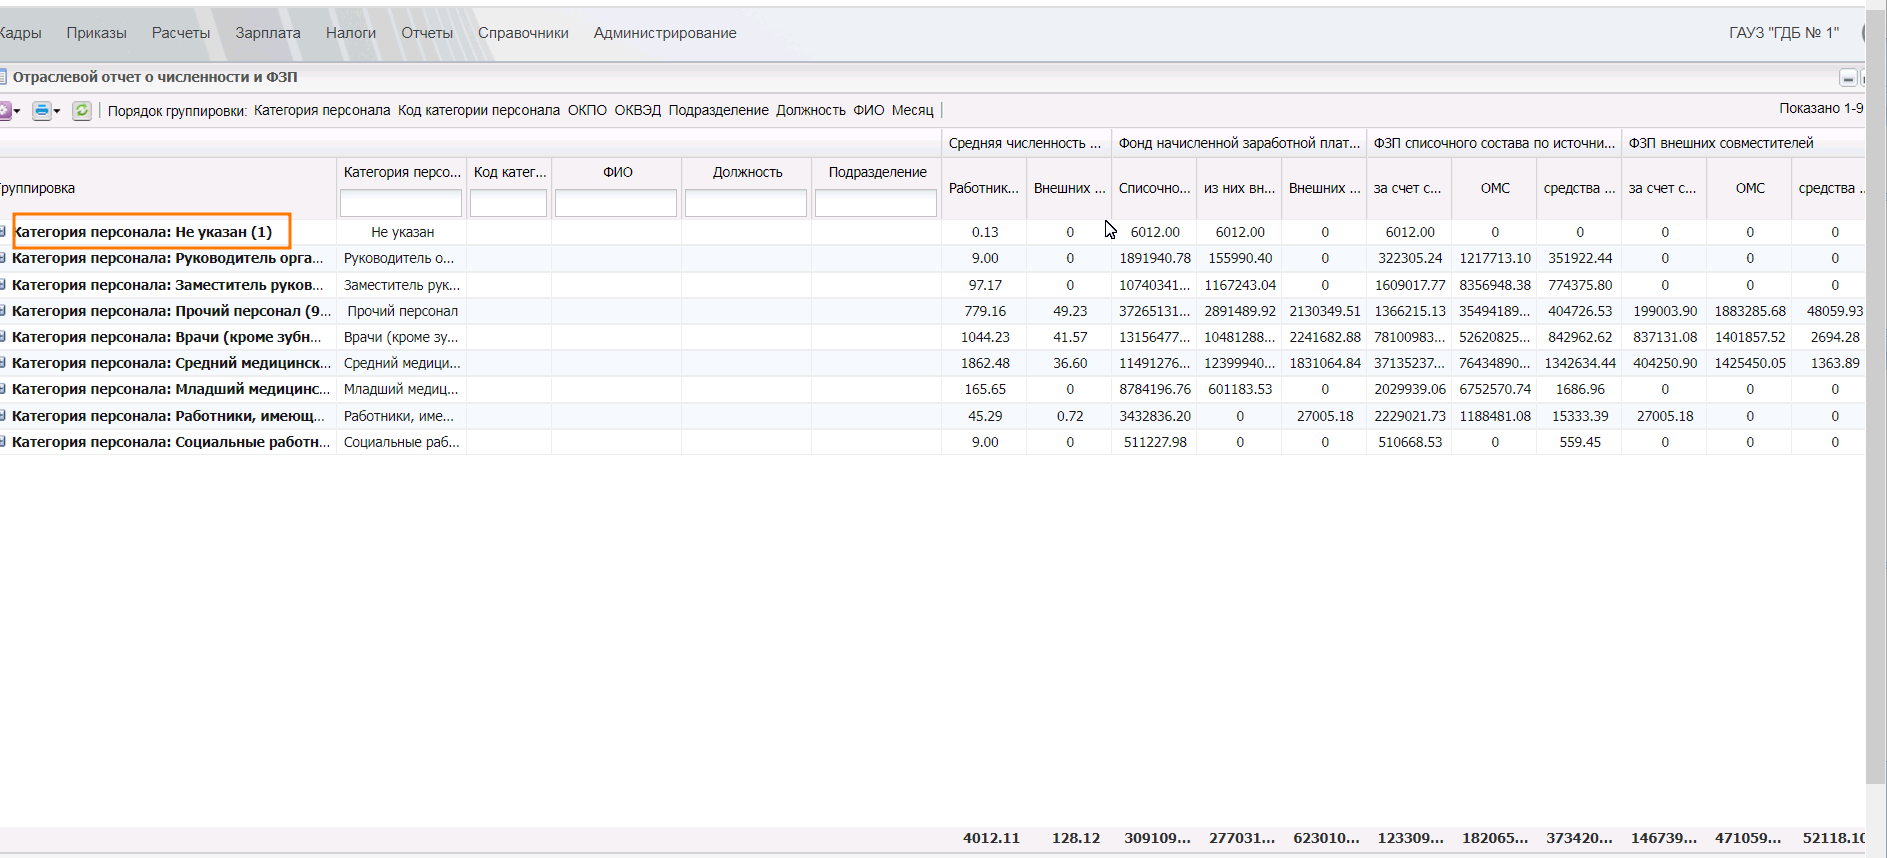Click the ФЗП списочного состава по источни... header
This screenshot has width=1887, height=858.
click(x=1494, y=143)
